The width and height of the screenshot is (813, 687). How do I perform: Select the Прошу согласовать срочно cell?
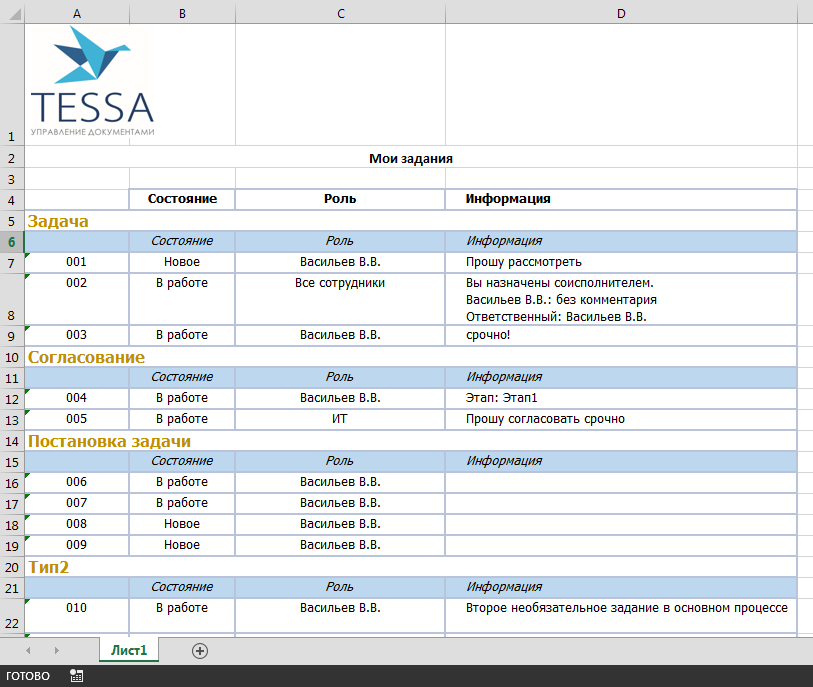coord(621,419)
